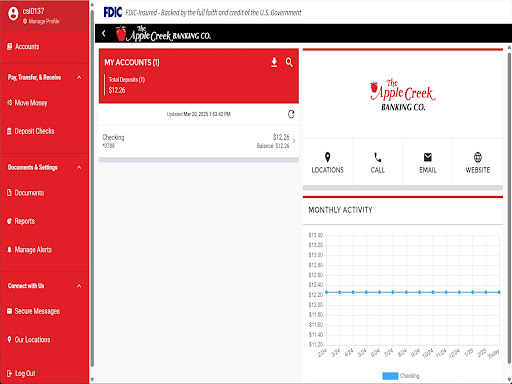Click the Apple Creek Banking header logo
This screenshot has width=512, height=384.
coord(163,33)
